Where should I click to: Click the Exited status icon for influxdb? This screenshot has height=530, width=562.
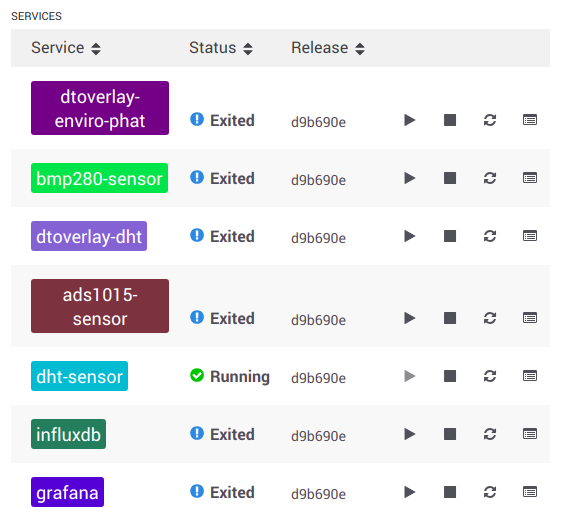pyautogui.click(x=197, y=433)
